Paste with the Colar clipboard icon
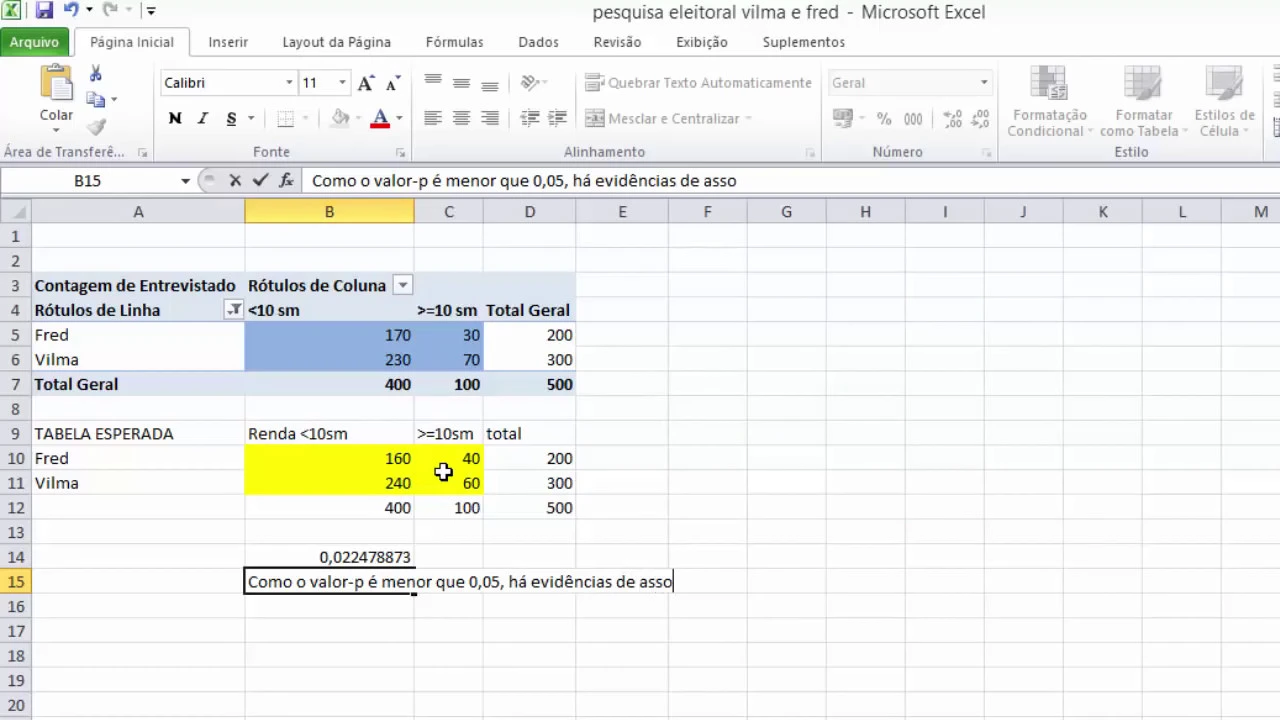Viewport: 1280px width, 720px height. (56, 83)
